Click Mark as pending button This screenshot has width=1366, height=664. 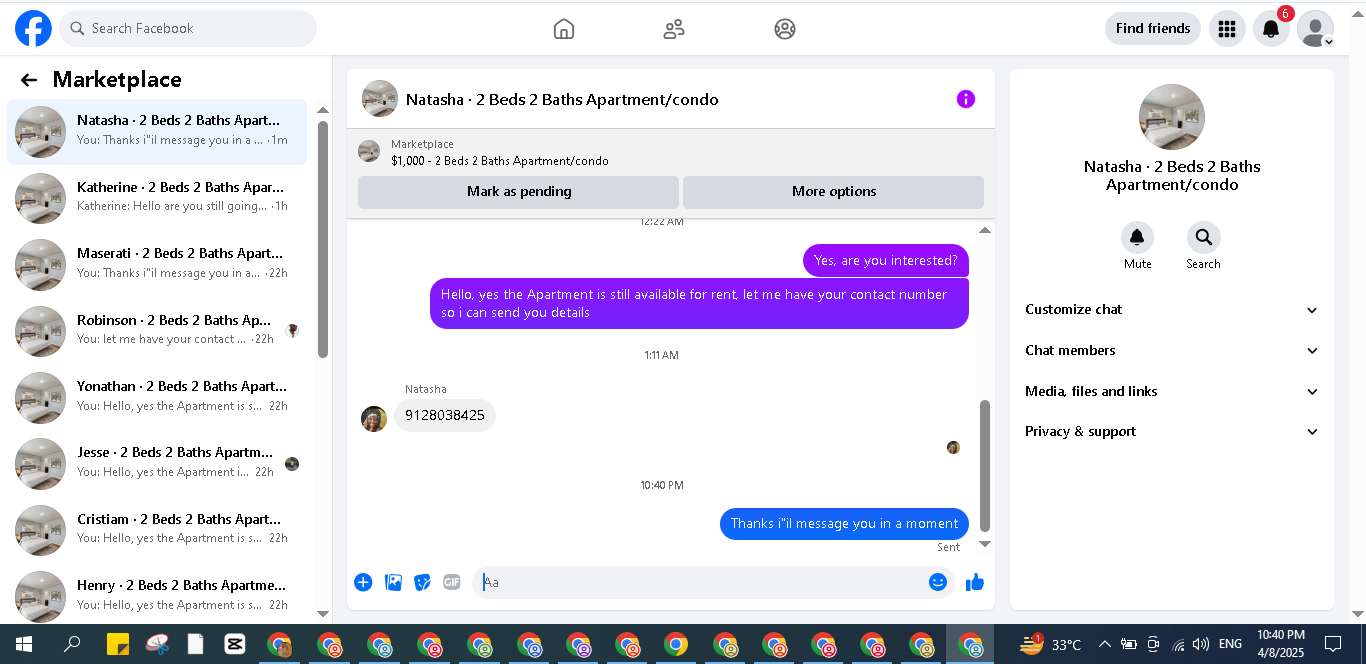pos(518,192)
